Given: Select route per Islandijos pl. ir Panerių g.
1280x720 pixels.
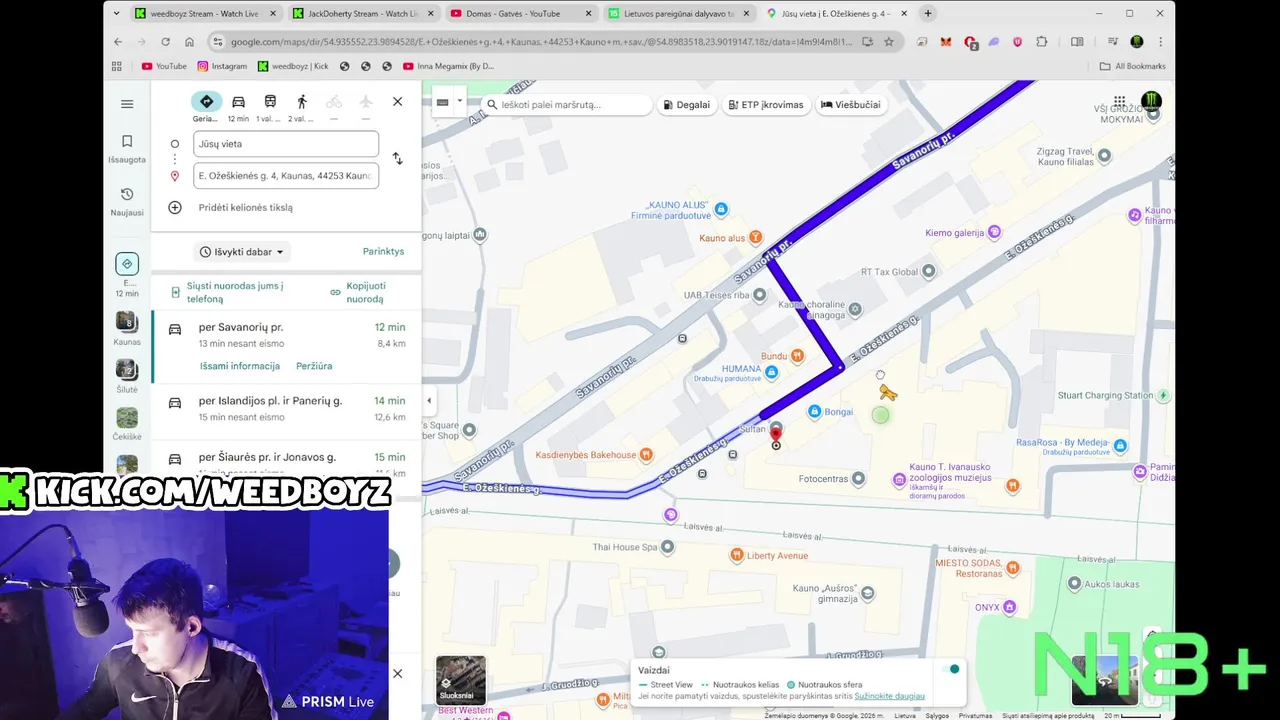Looking at the screenshot, I should (287, 408).
